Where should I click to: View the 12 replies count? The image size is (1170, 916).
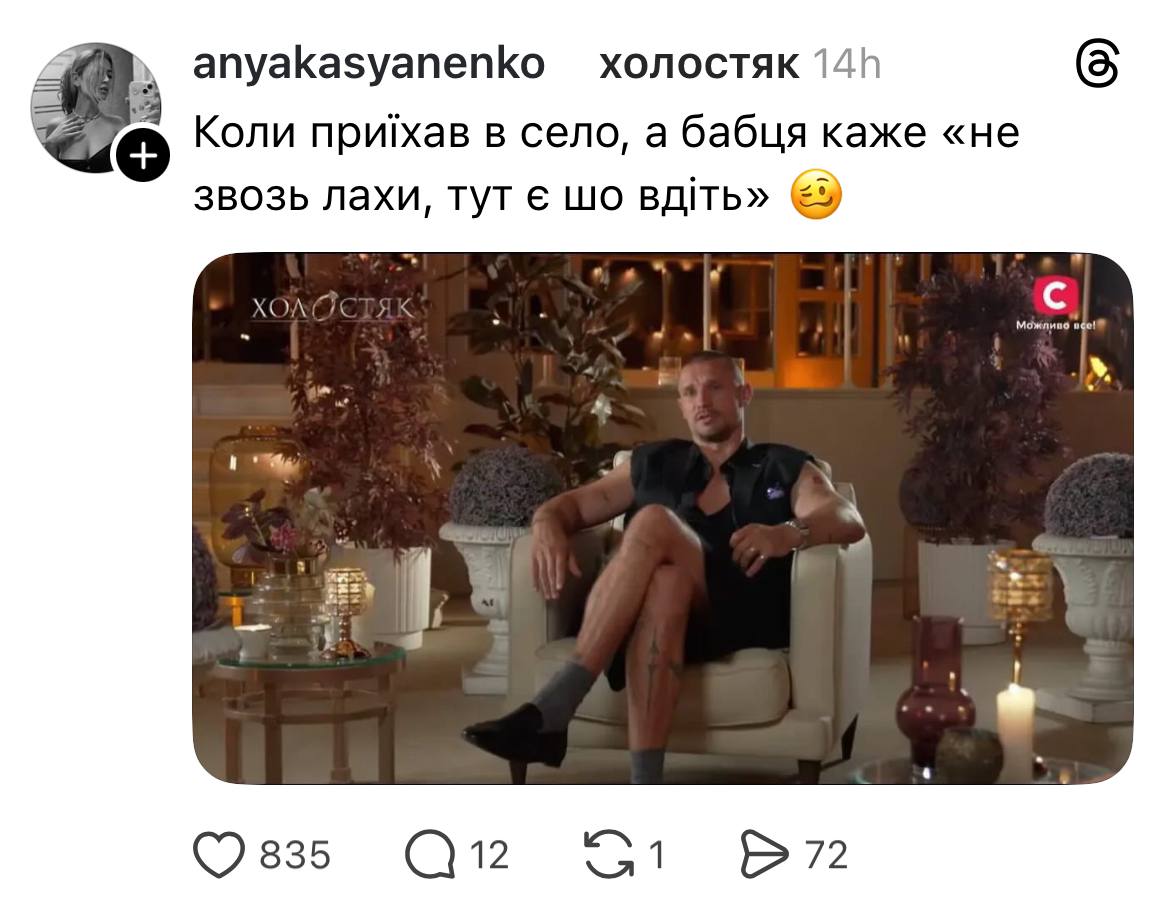point(489,855)
